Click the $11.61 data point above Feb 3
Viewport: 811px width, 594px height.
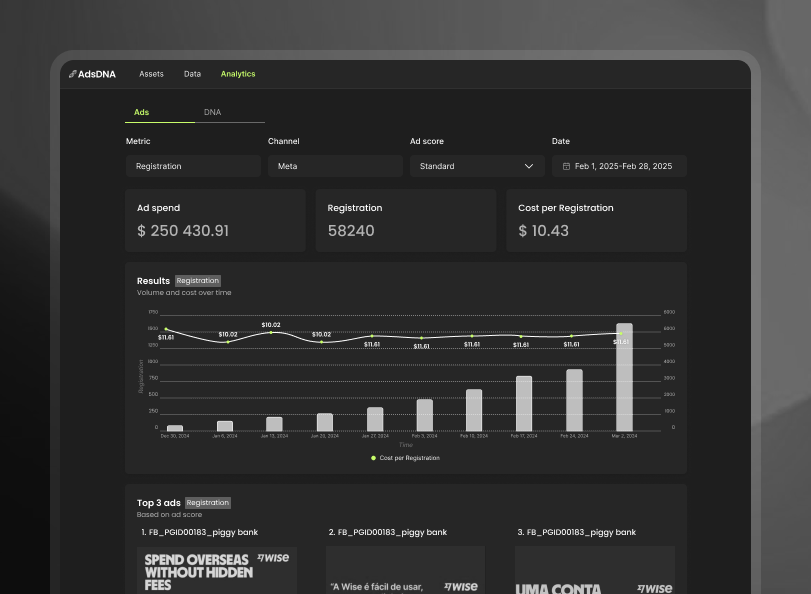coord(422,338)
